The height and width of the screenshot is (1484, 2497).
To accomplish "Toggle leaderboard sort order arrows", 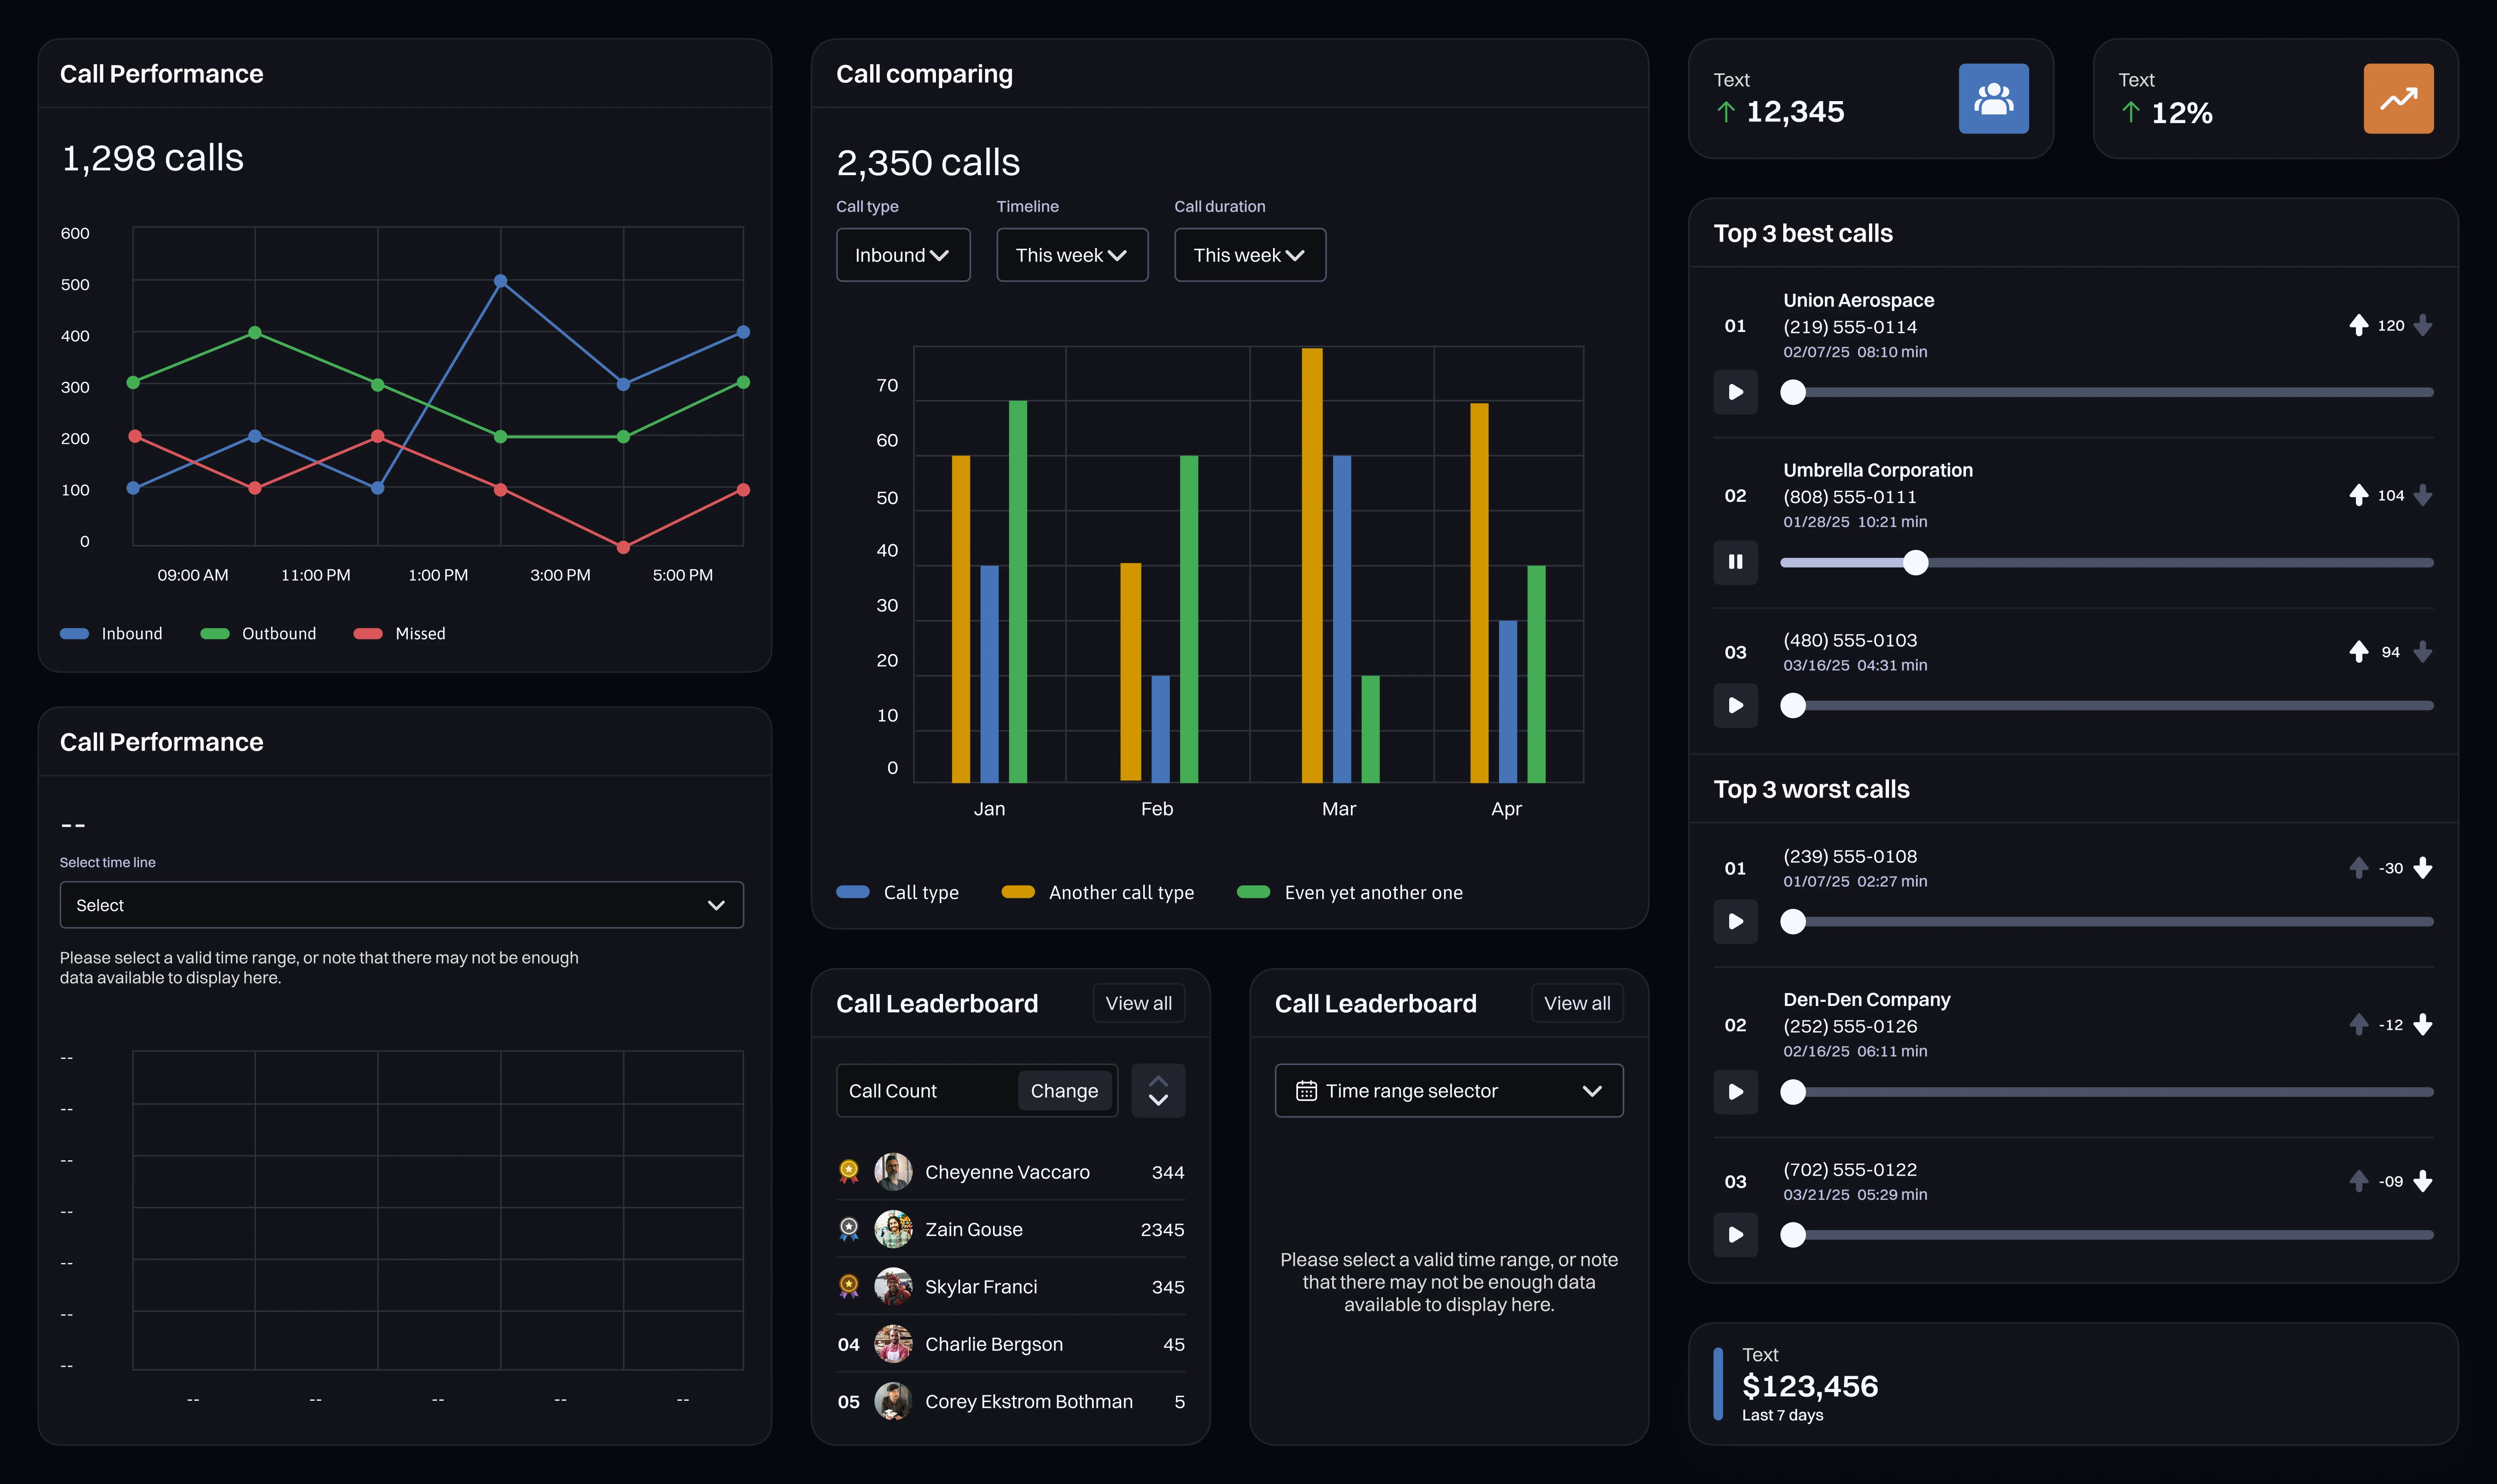I will click(x=1158, y=1091).
